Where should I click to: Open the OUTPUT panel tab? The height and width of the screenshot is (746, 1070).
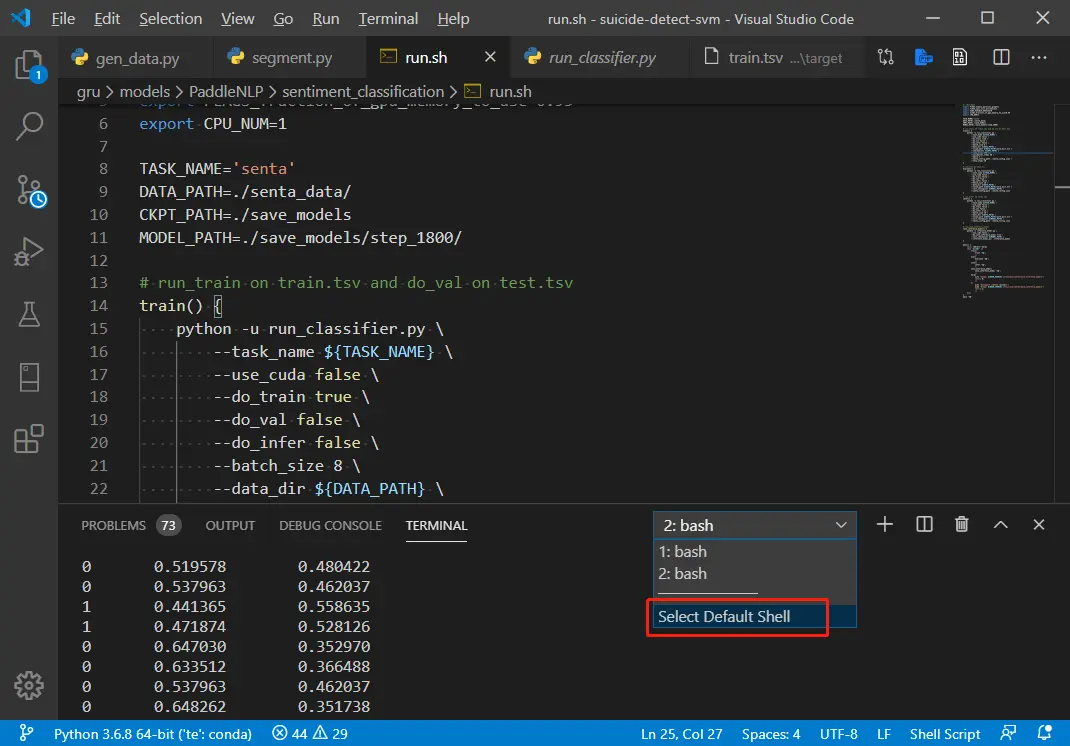(230, 526)
